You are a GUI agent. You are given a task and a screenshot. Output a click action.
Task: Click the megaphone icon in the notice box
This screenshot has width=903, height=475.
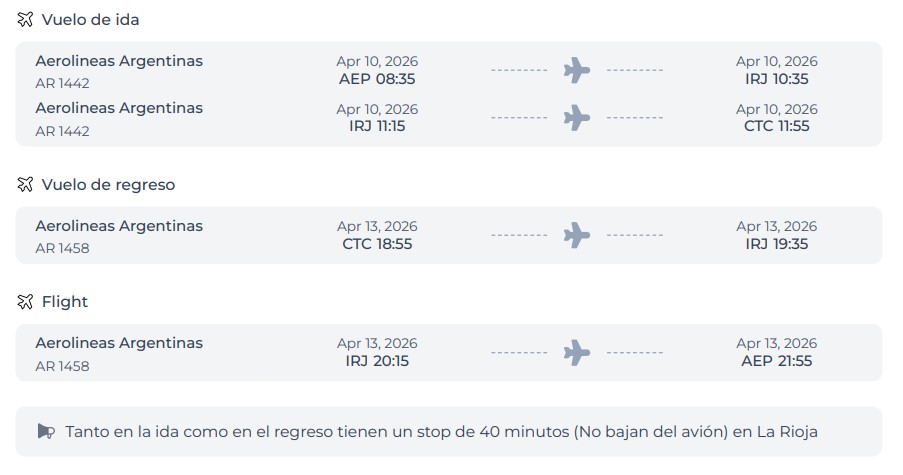pyautogui.click(x=46, y=432)
